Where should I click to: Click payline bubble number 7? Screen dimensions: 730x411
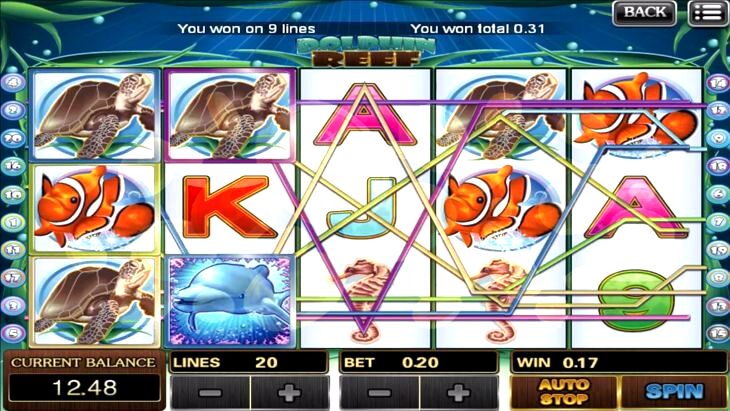tap(718, 222)
